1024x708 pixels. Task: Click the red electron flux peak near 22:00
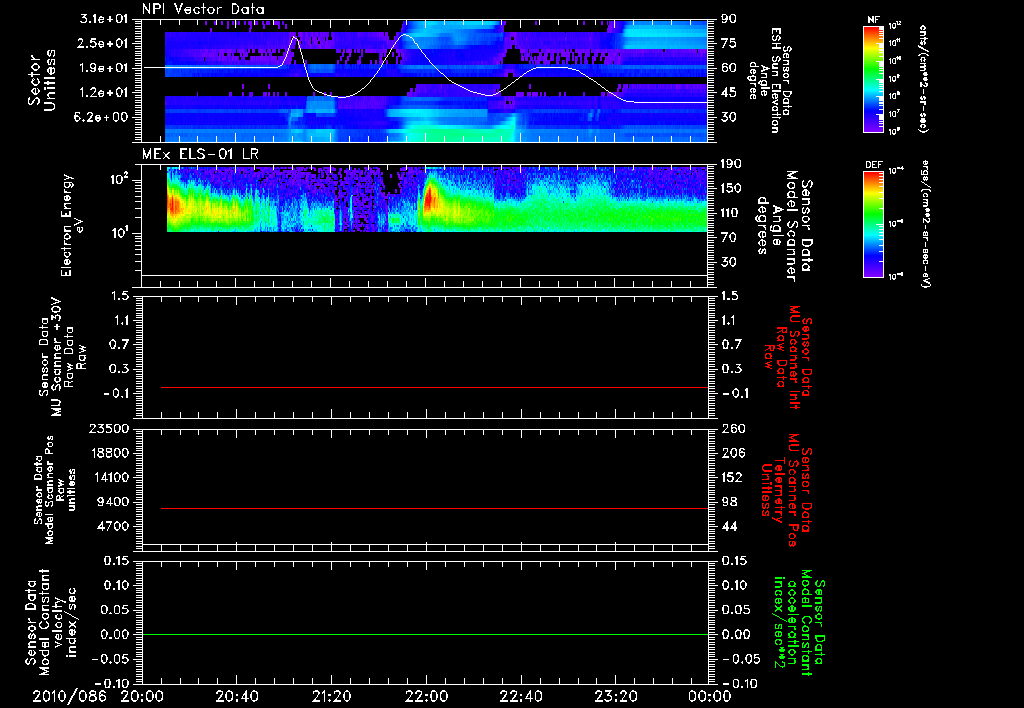click(x=429, y=199)
